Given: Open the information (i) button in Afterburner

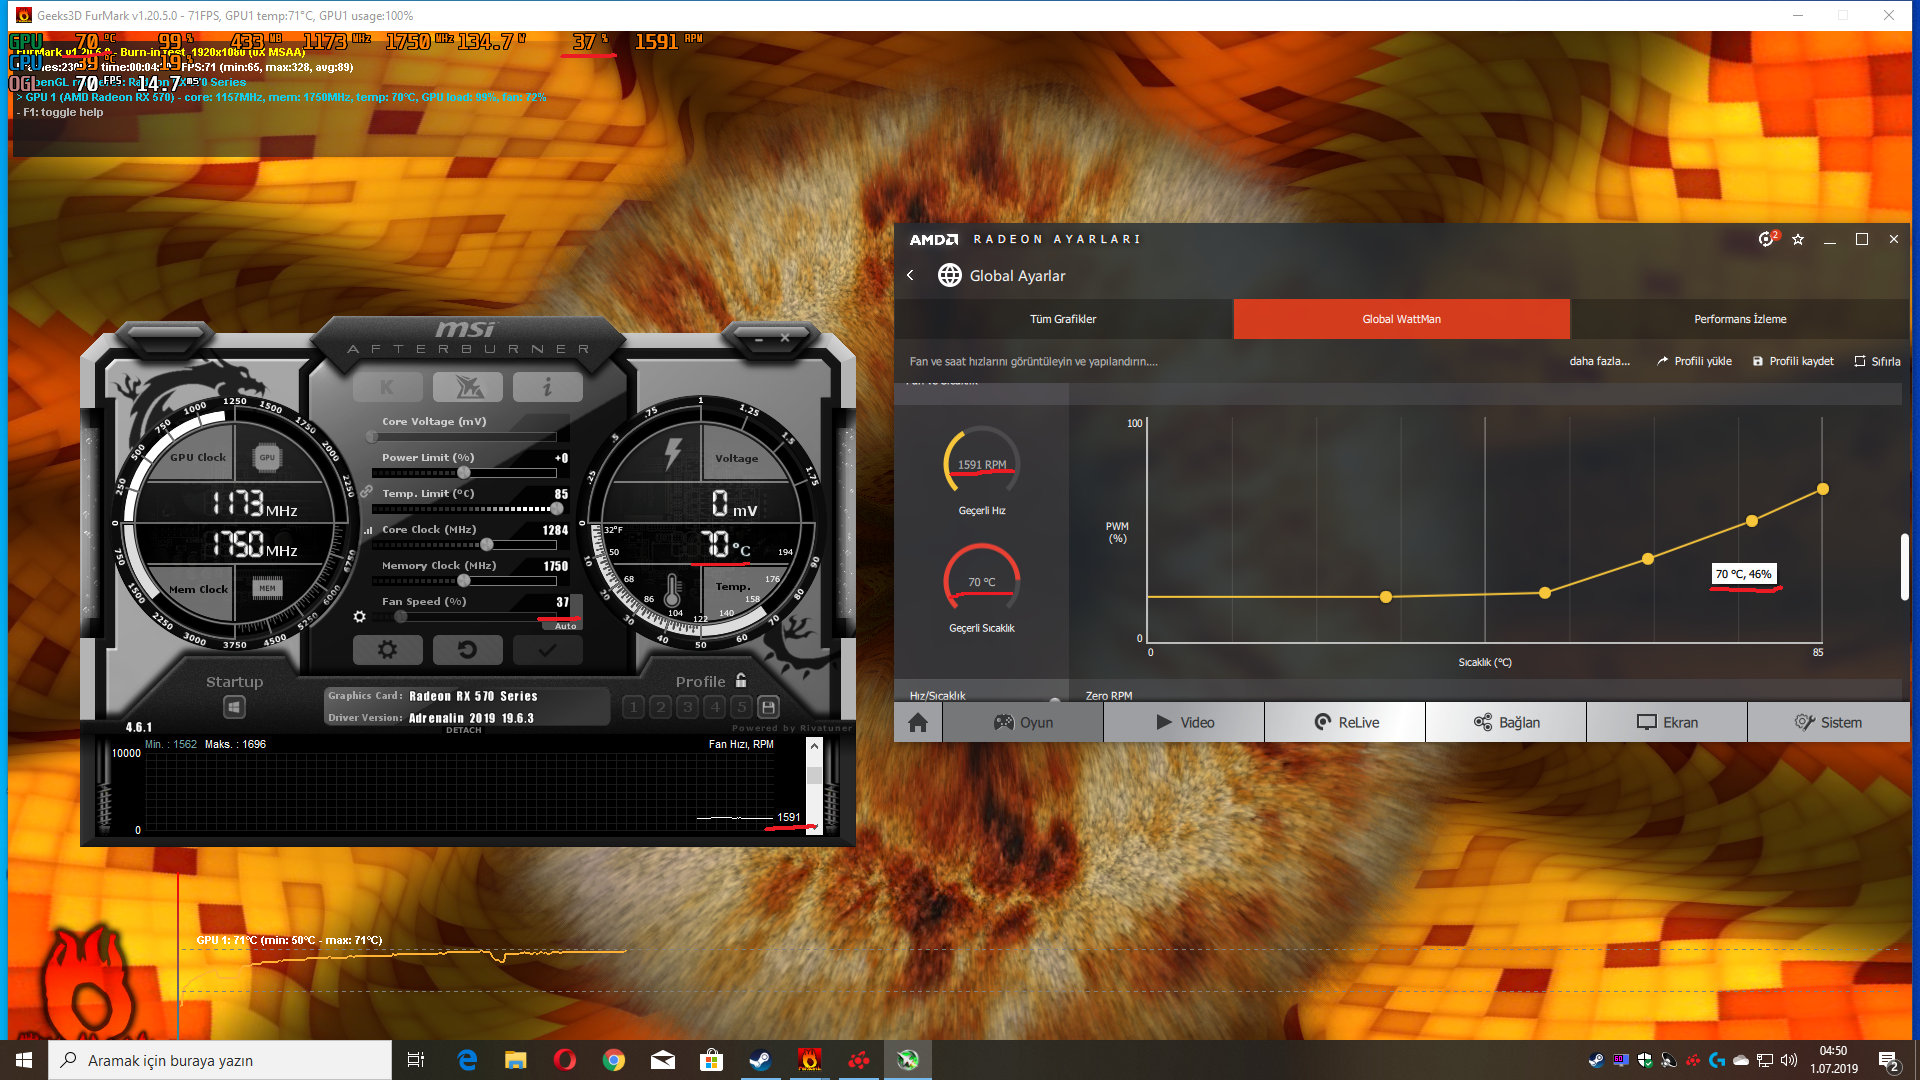Looking at the screenshot, I should click(547, 387).
